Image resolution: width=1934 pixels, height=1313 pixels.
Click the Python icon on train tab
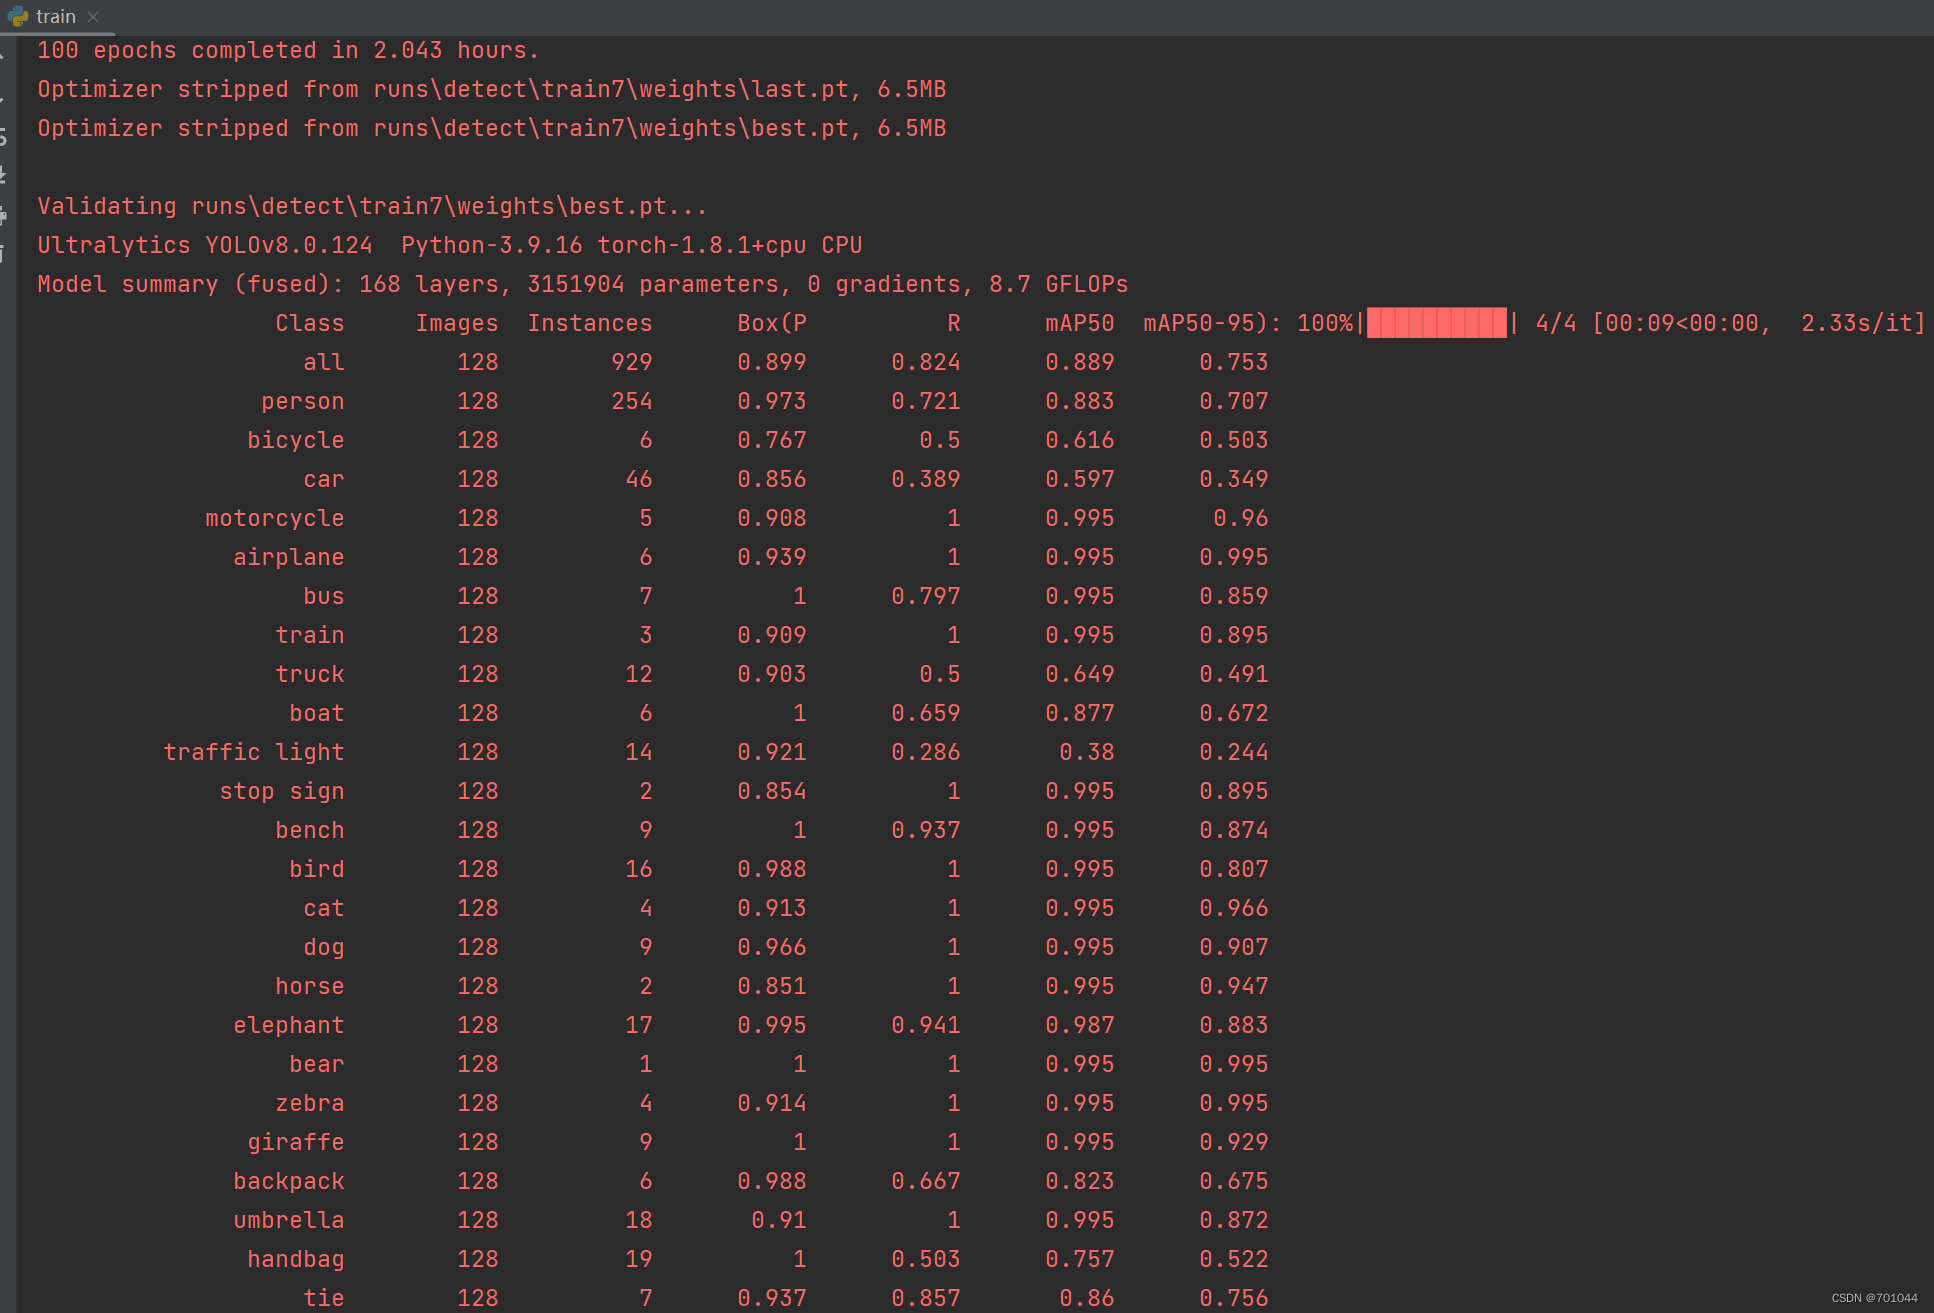(x=18, y=17)
